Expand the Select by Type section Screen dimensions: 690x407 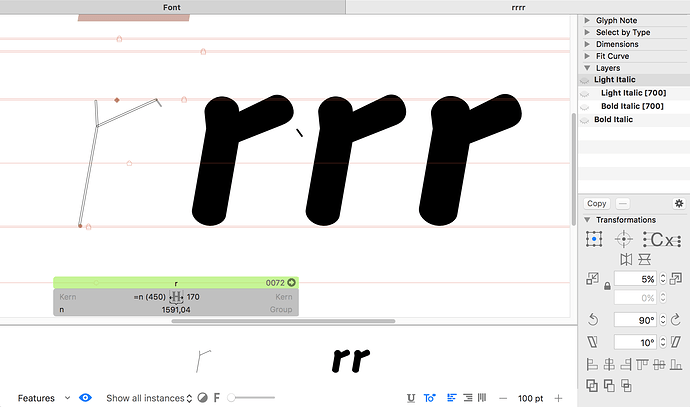tap(587, 32)
